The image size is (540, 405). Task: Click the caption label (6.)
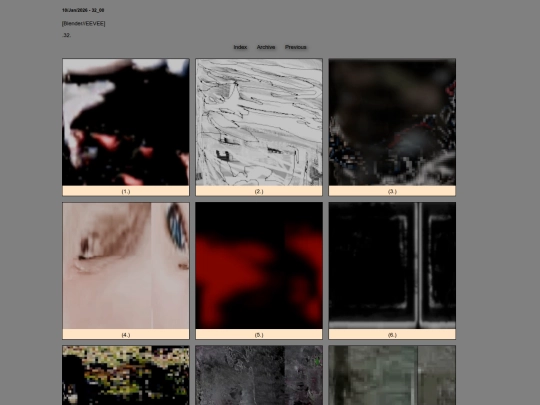[392, 335]
